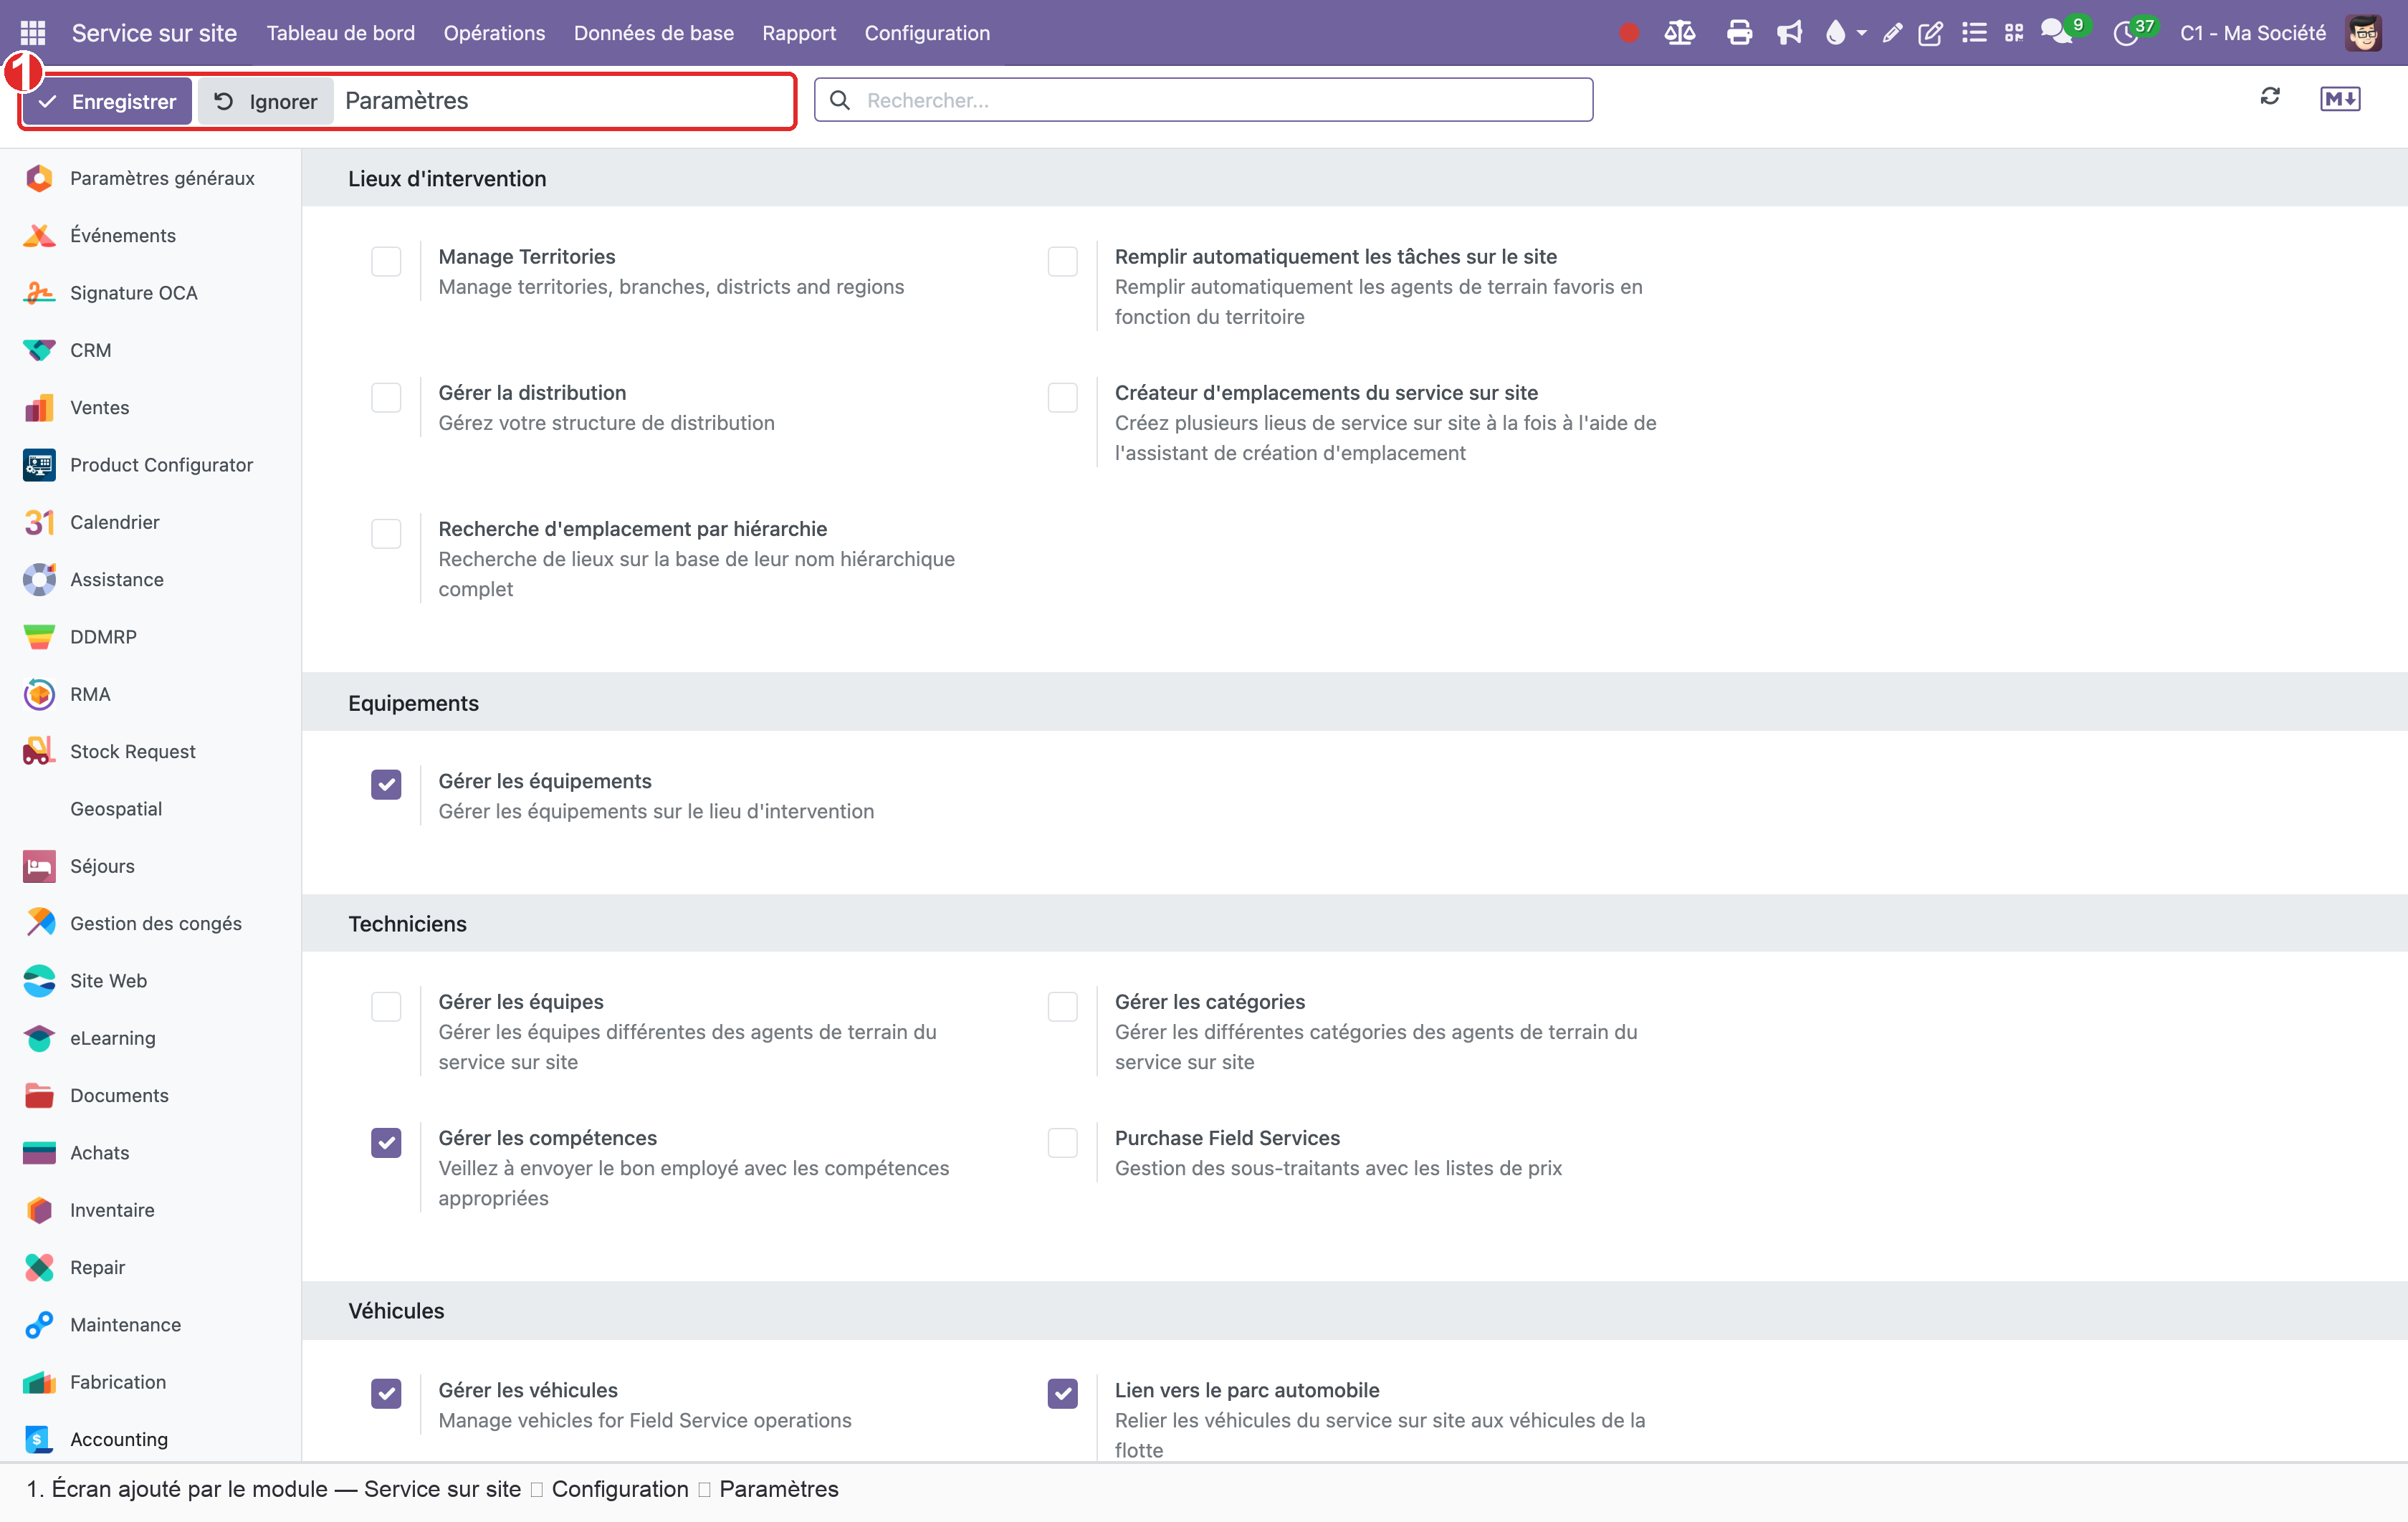The image size is (2408, 1522).
Task: Open the Tableau de bord menu
Action: [x=340, y=33]
